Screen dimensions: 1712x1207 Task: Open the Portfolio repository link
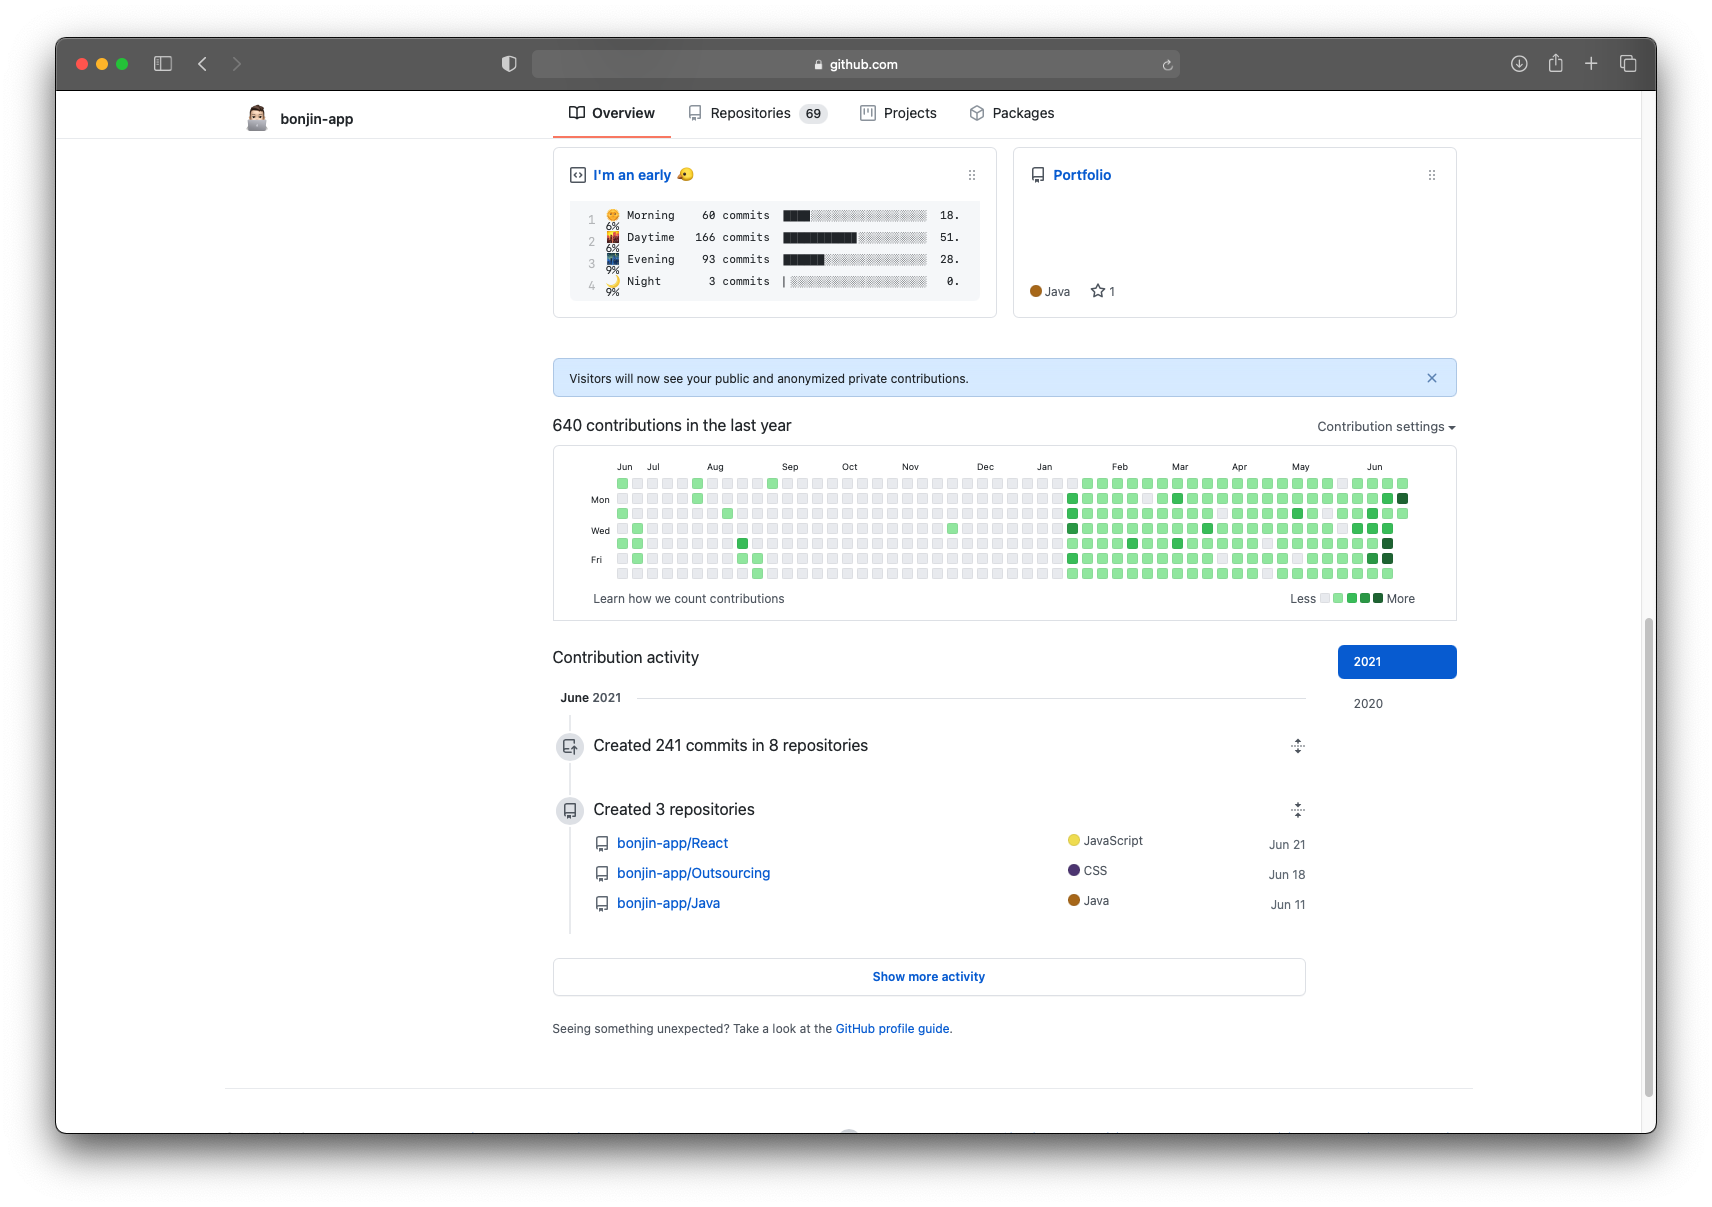pos(1082,175)
